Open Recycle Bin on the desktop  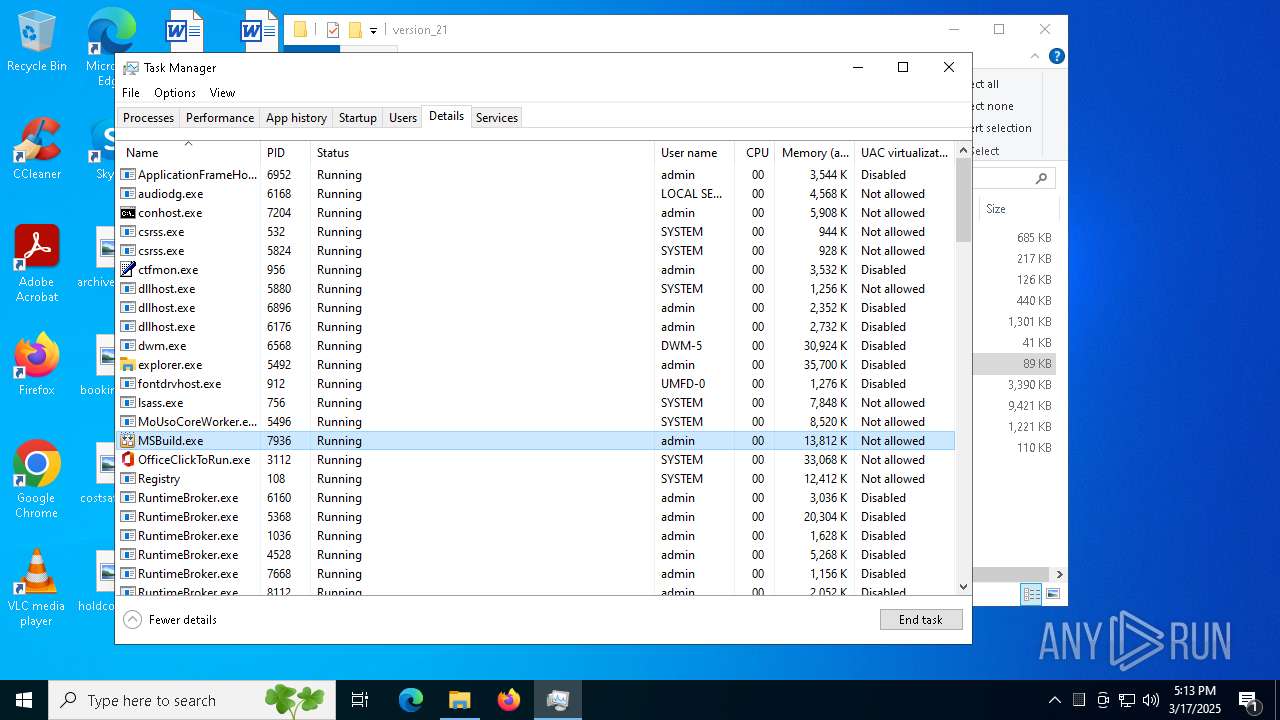(x=37, y=42)
